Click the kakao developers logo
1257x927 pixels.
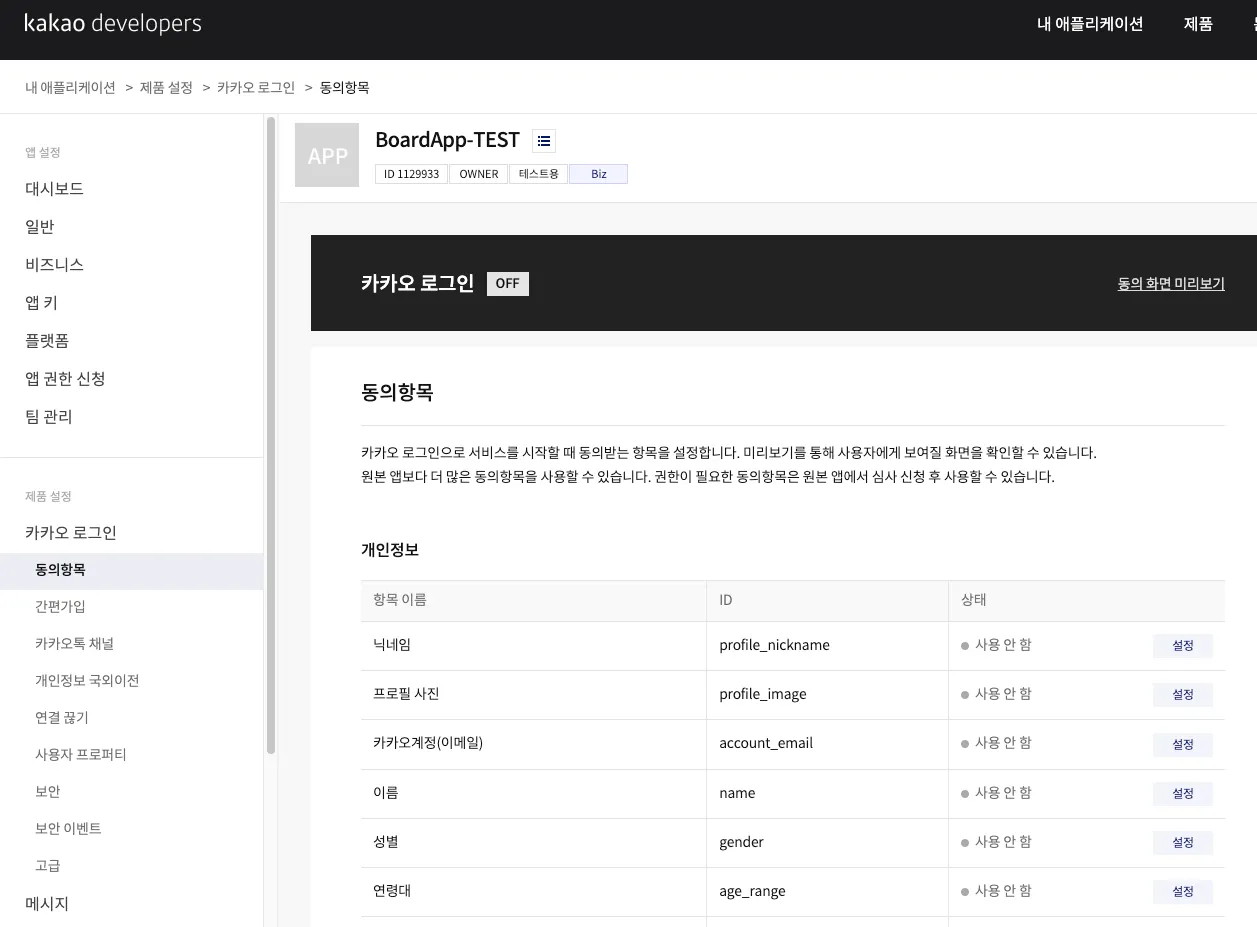[x=113, y=23]
